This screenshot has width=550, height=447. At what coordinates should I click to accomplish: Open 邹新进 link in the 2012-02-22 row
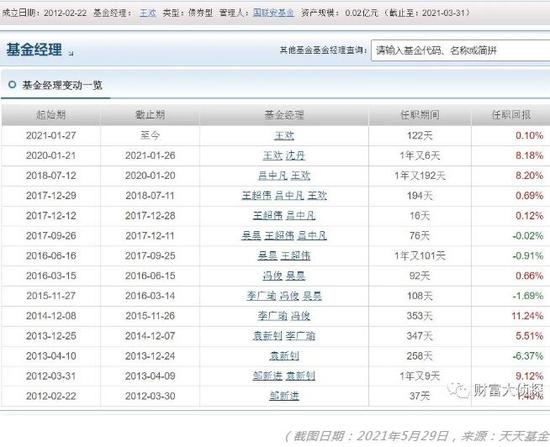tap(284, 396)
